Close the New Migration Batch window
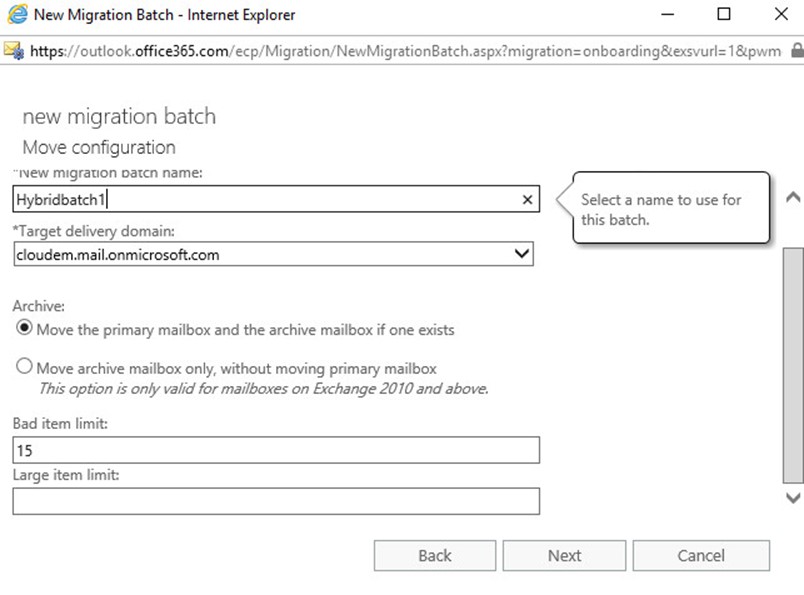The image size is (804, 595). click(781, 14)
